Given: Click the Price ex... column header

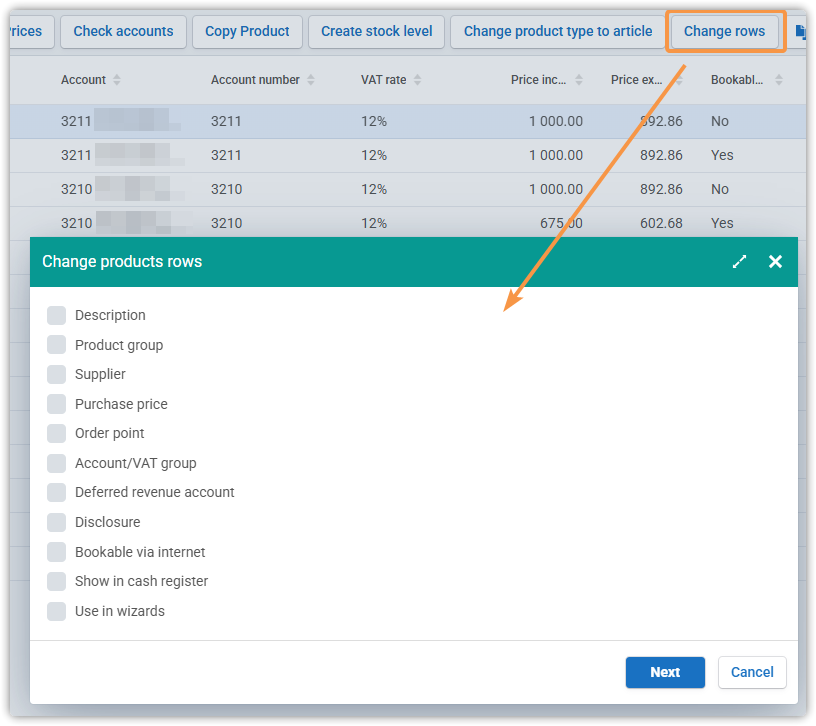Looking at the screenshot, I should pyautogui.click(x=636, y=80).
